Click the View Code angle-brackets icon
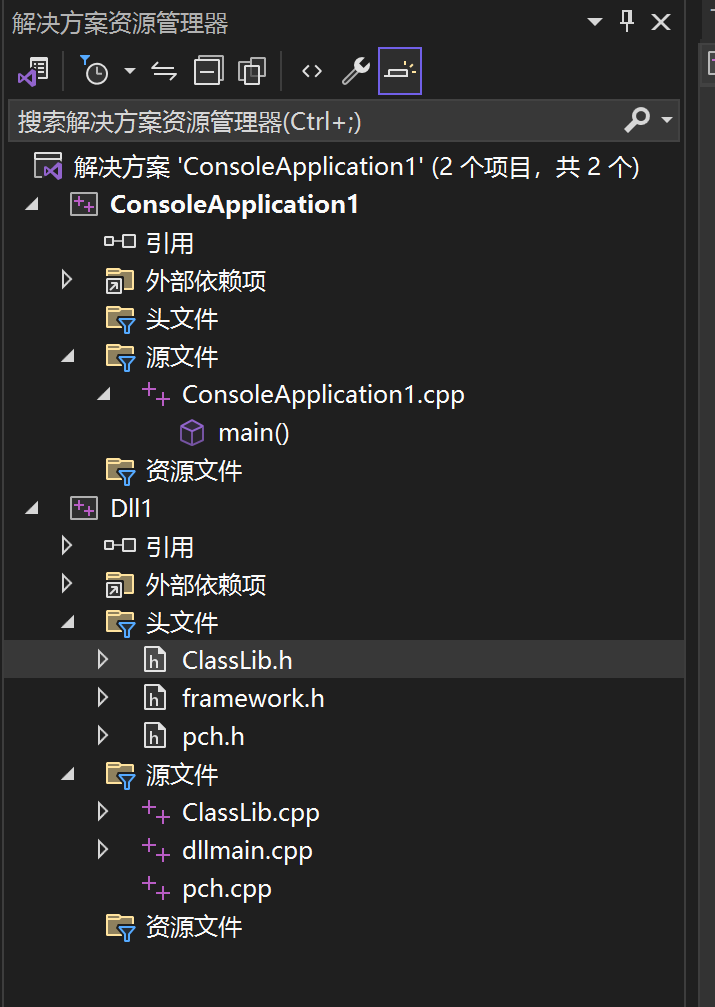Viewport: 715px width, 1007px height. [312, 71]
